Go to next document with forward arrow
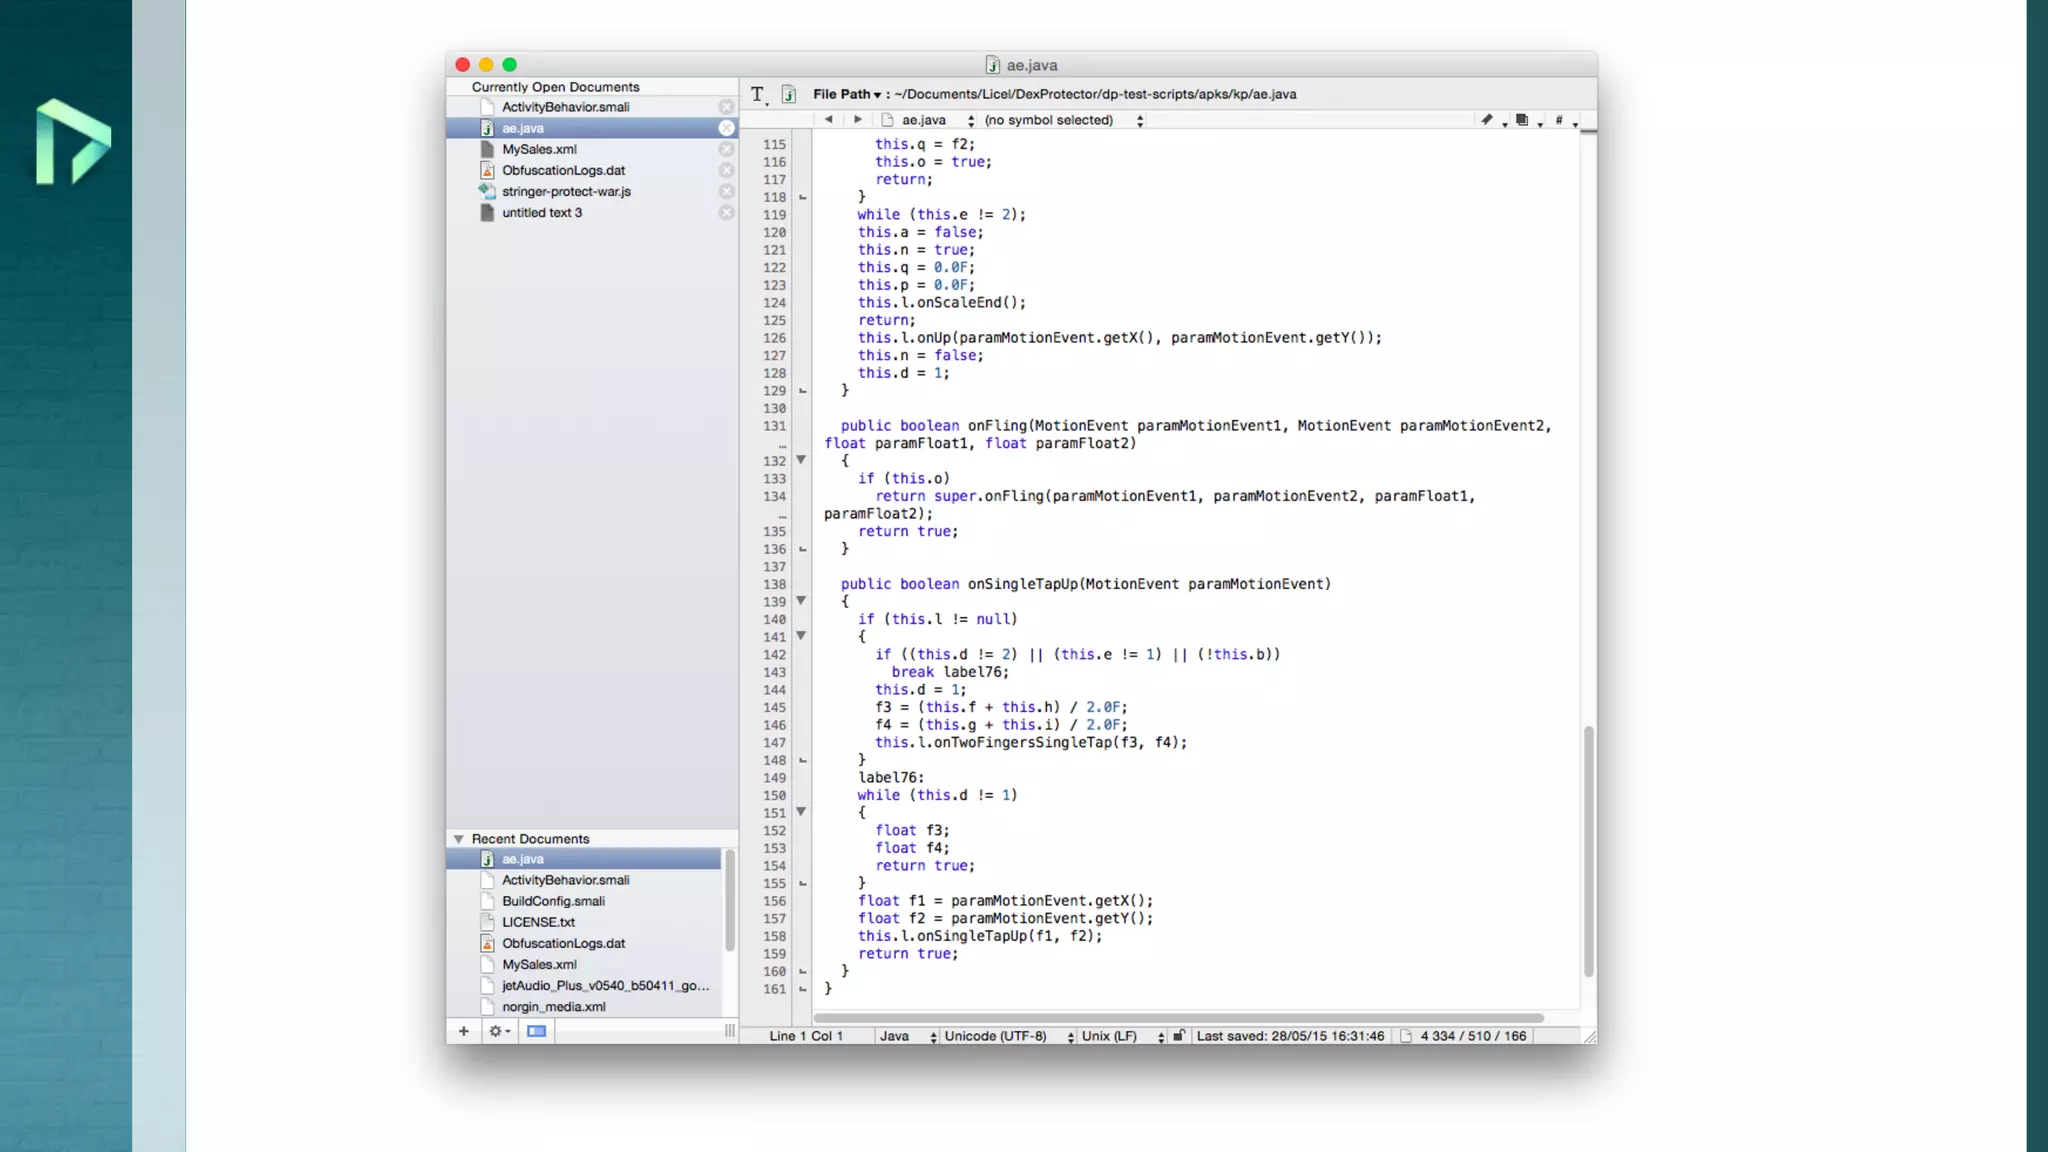The height and width of the screenshot is (1152, 2048). (857, 120)
